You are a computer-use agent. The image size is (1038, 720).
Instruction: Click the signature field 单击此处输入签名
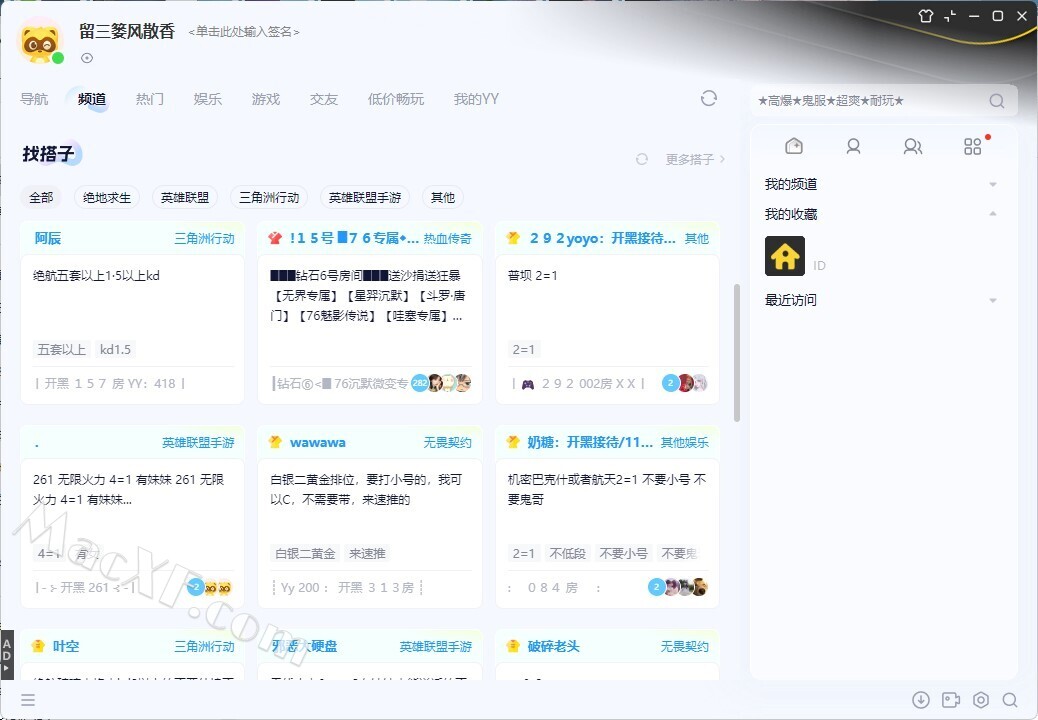coord(244,32)
